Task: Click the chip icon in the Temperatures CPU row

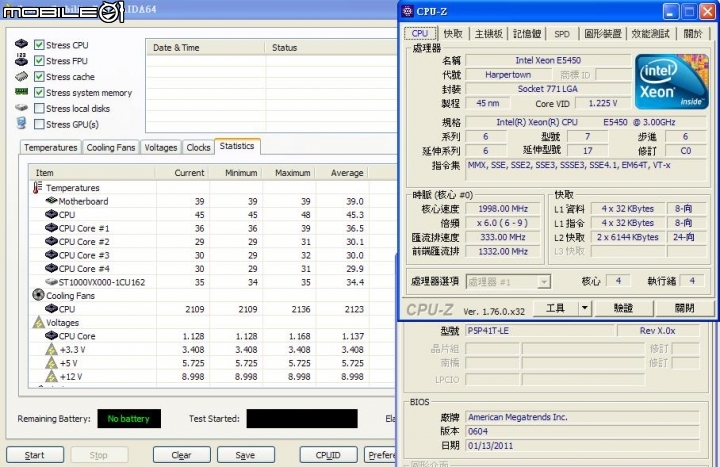Action: (51, 214)
